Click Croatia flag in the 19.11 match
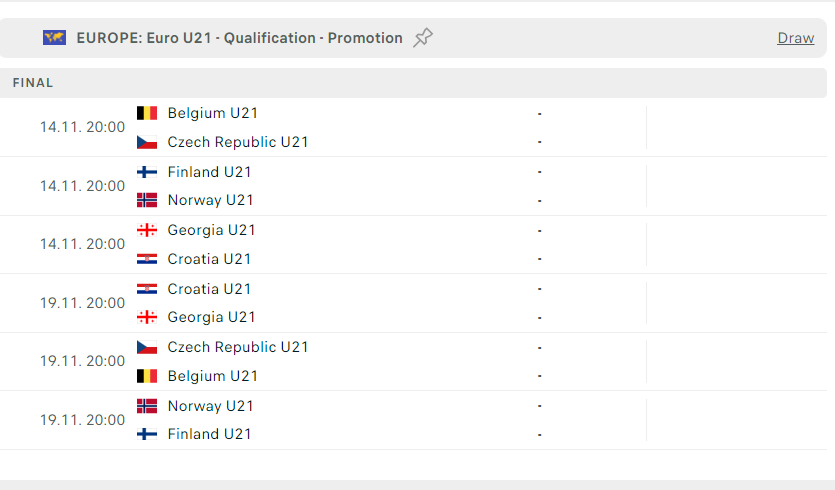Screen dimensions: 835x490 pos(147,289)
